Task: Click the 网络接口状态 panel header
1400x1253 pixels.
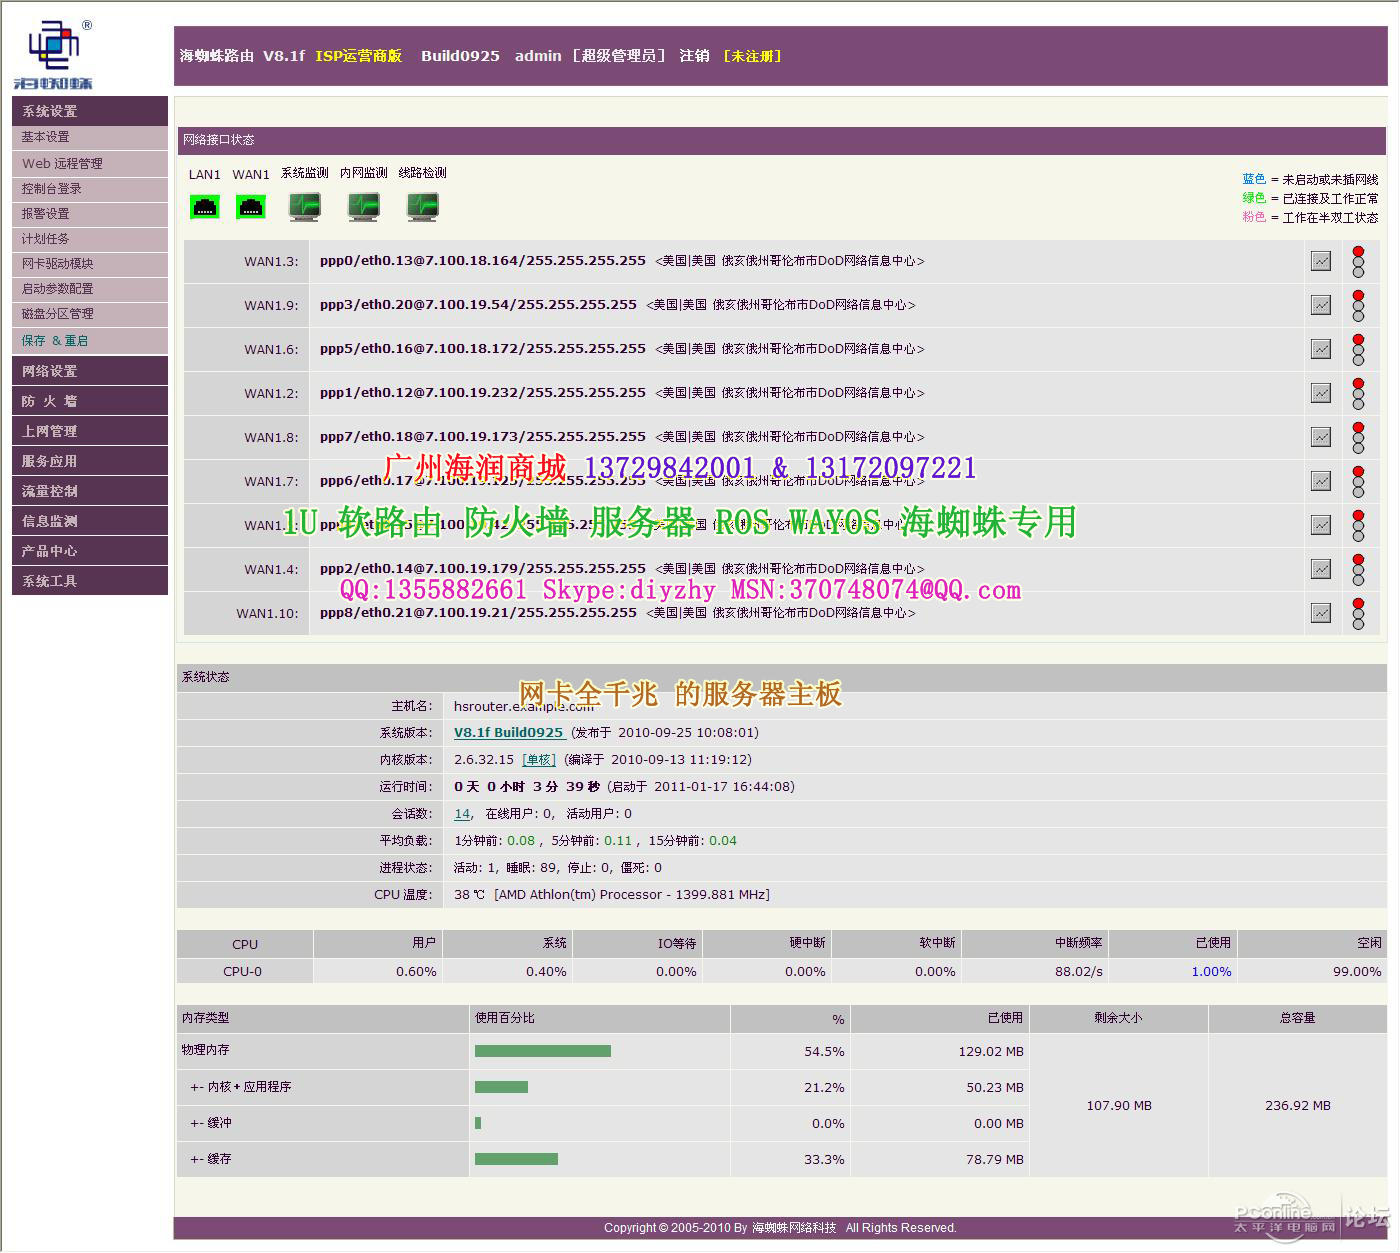Action: 783,140
